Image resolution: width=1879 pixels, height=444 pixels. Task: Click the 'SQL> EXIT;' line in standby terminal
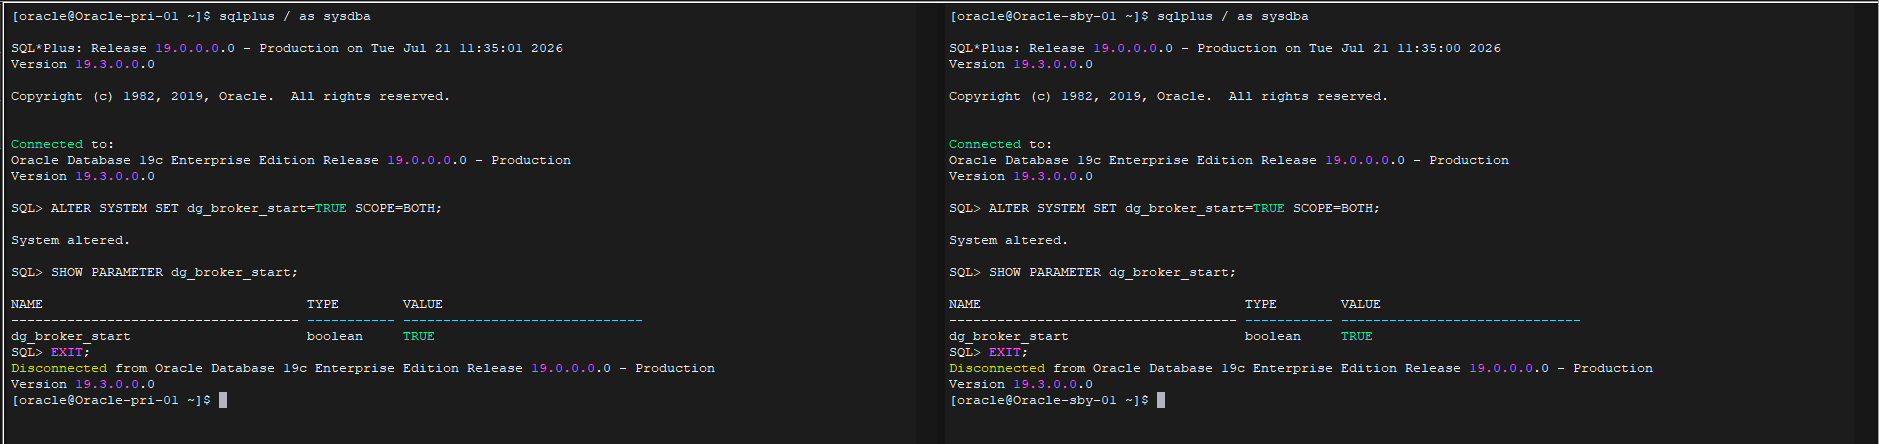[989, 352]
